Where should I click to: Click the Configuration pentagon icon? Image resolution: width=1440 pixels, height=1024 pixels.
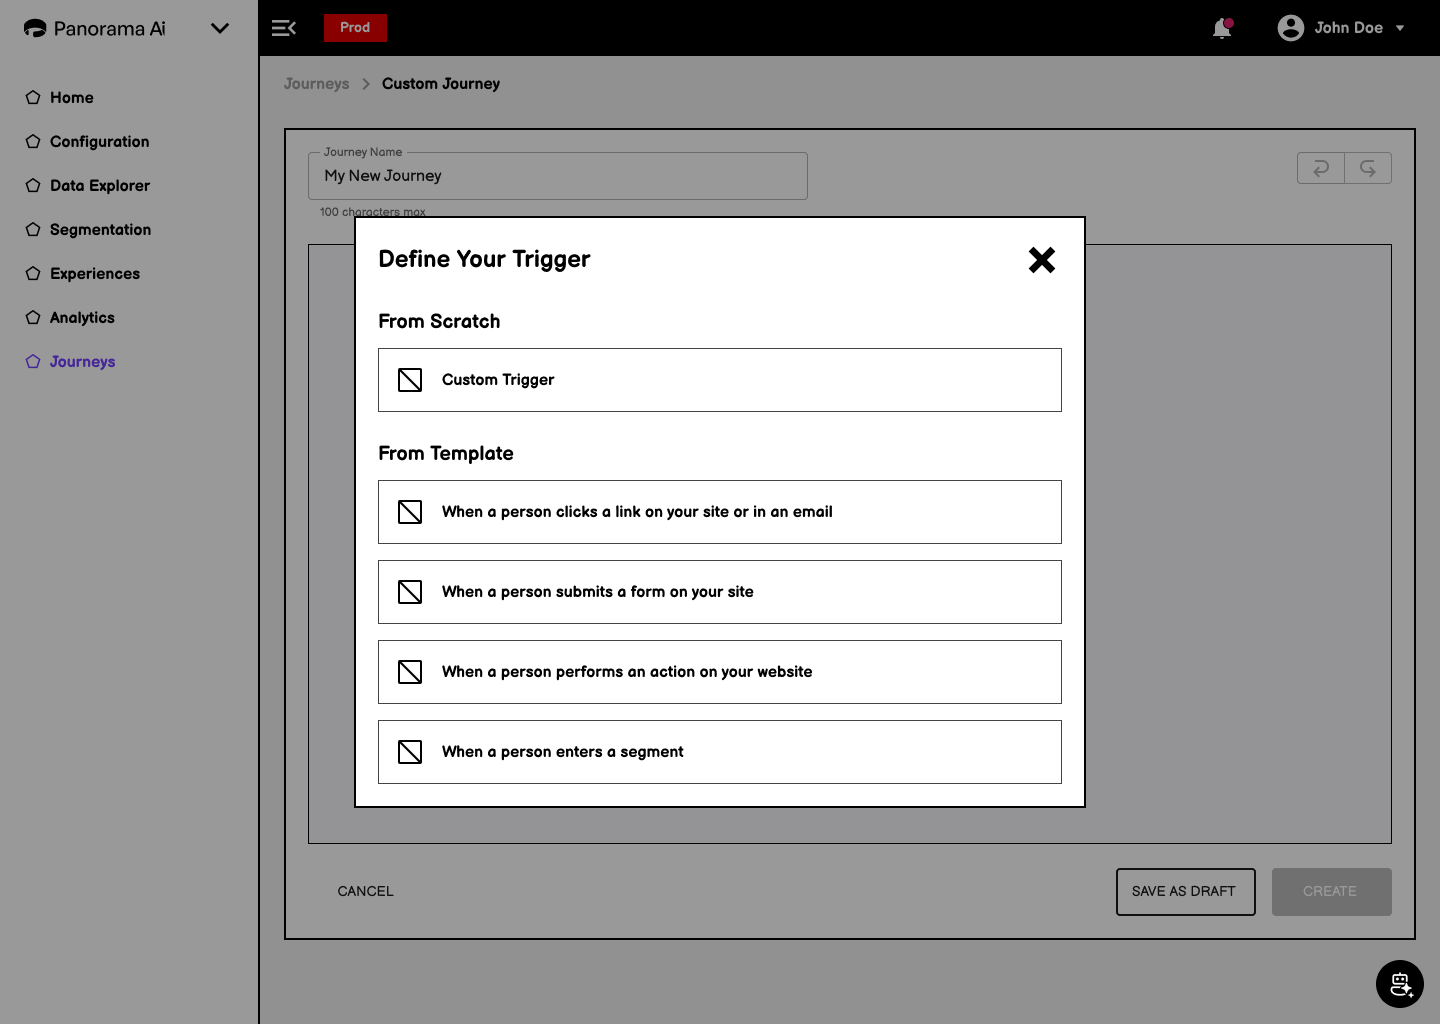coord(33,141)
